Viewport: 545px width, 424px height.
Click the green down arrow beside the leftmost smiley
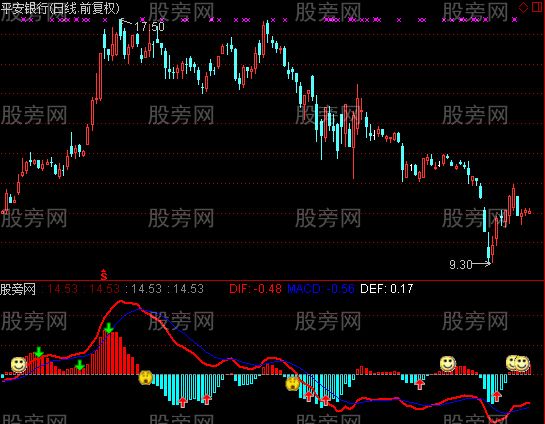39,352
